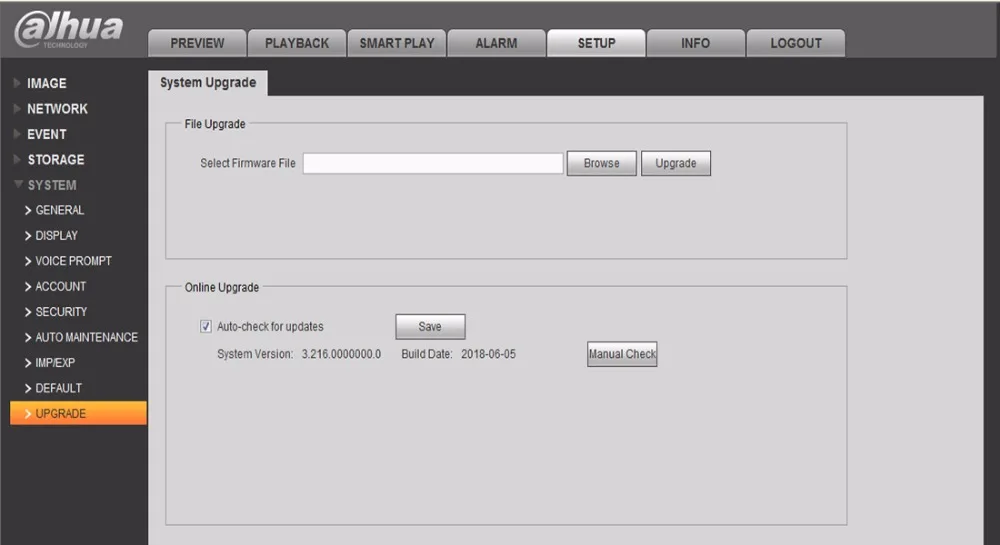This screenshot has height=545, width=1000.
Task: Click the Online Upgrade group title
Action: tap(222, 287)
